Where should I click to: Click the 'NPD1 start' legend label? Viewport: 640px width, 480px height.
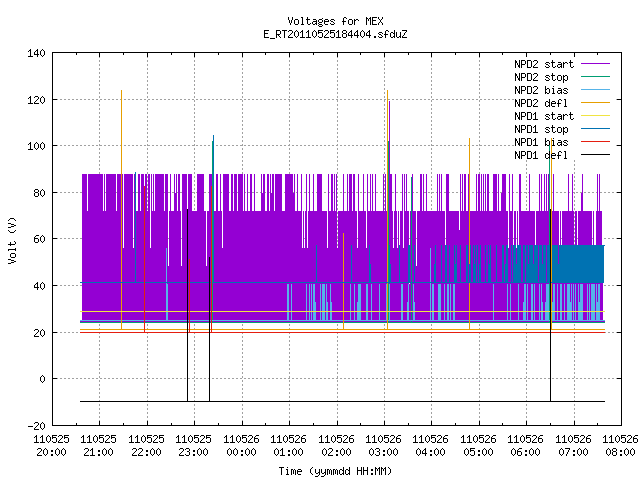[x=544, y=116]
